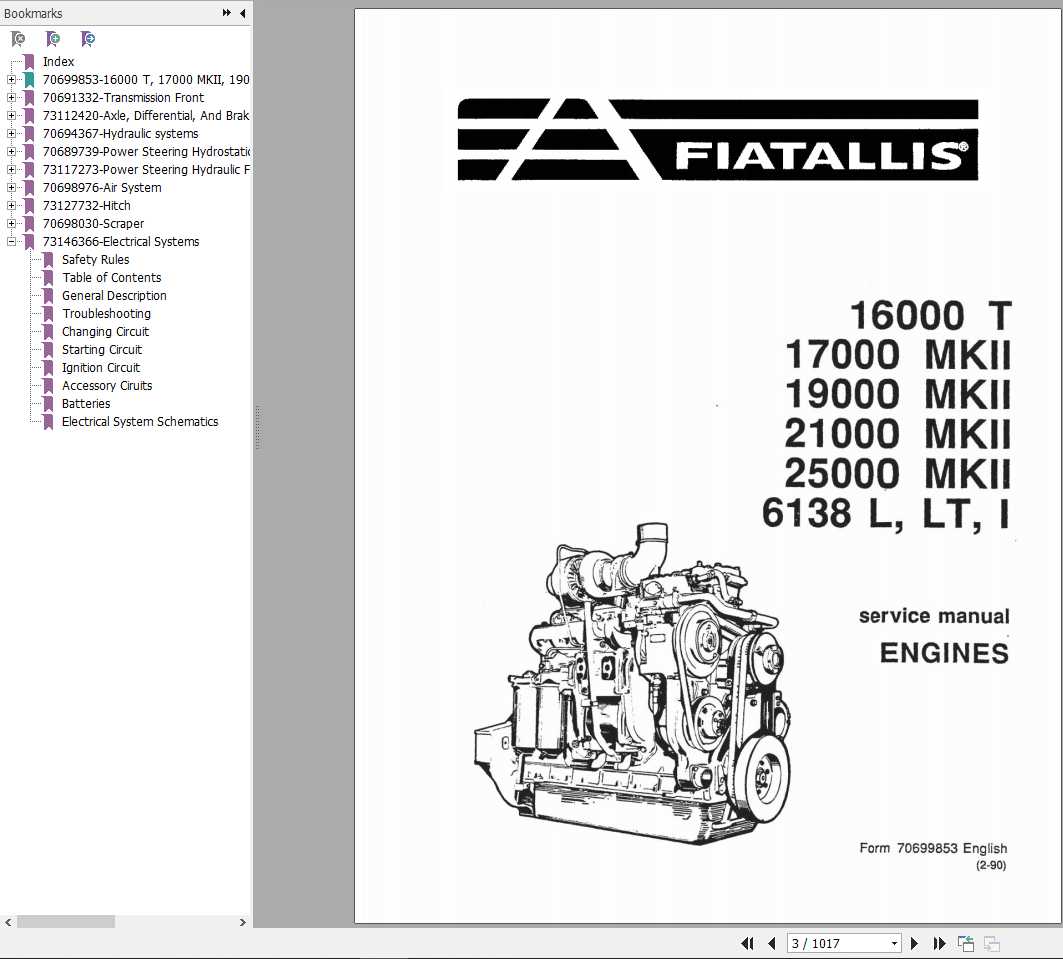Click the bookmark icon beside Safety Rules
This screenshot has width=1063, height=959.
pos(48,260)
